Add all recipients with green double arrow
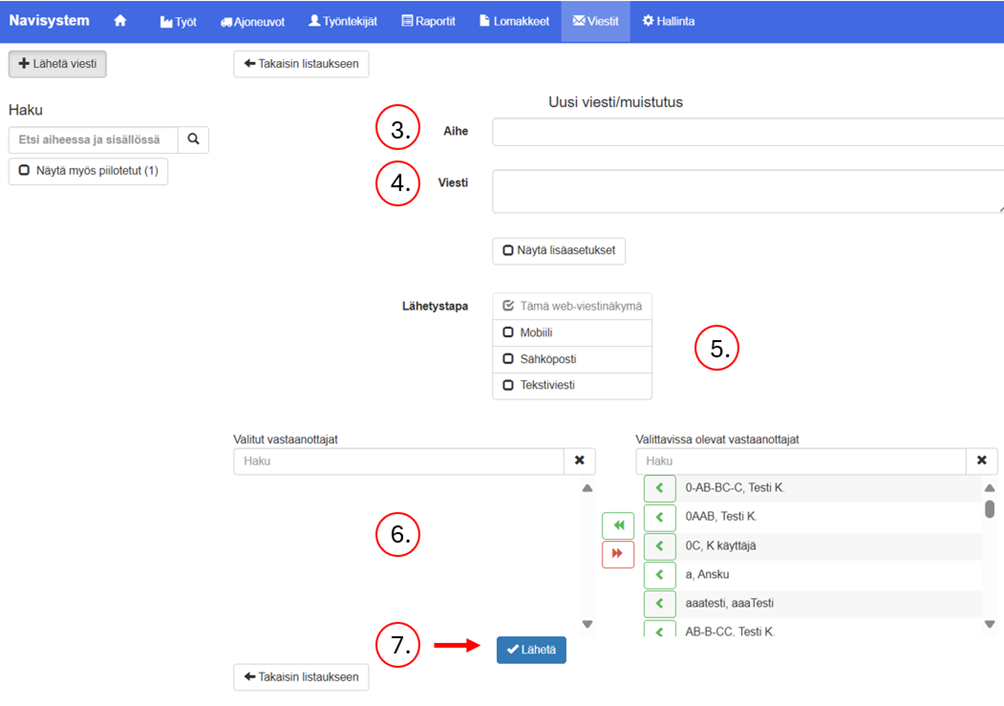The width and height of the screenshot is (1004, 706). pos(618,525)
